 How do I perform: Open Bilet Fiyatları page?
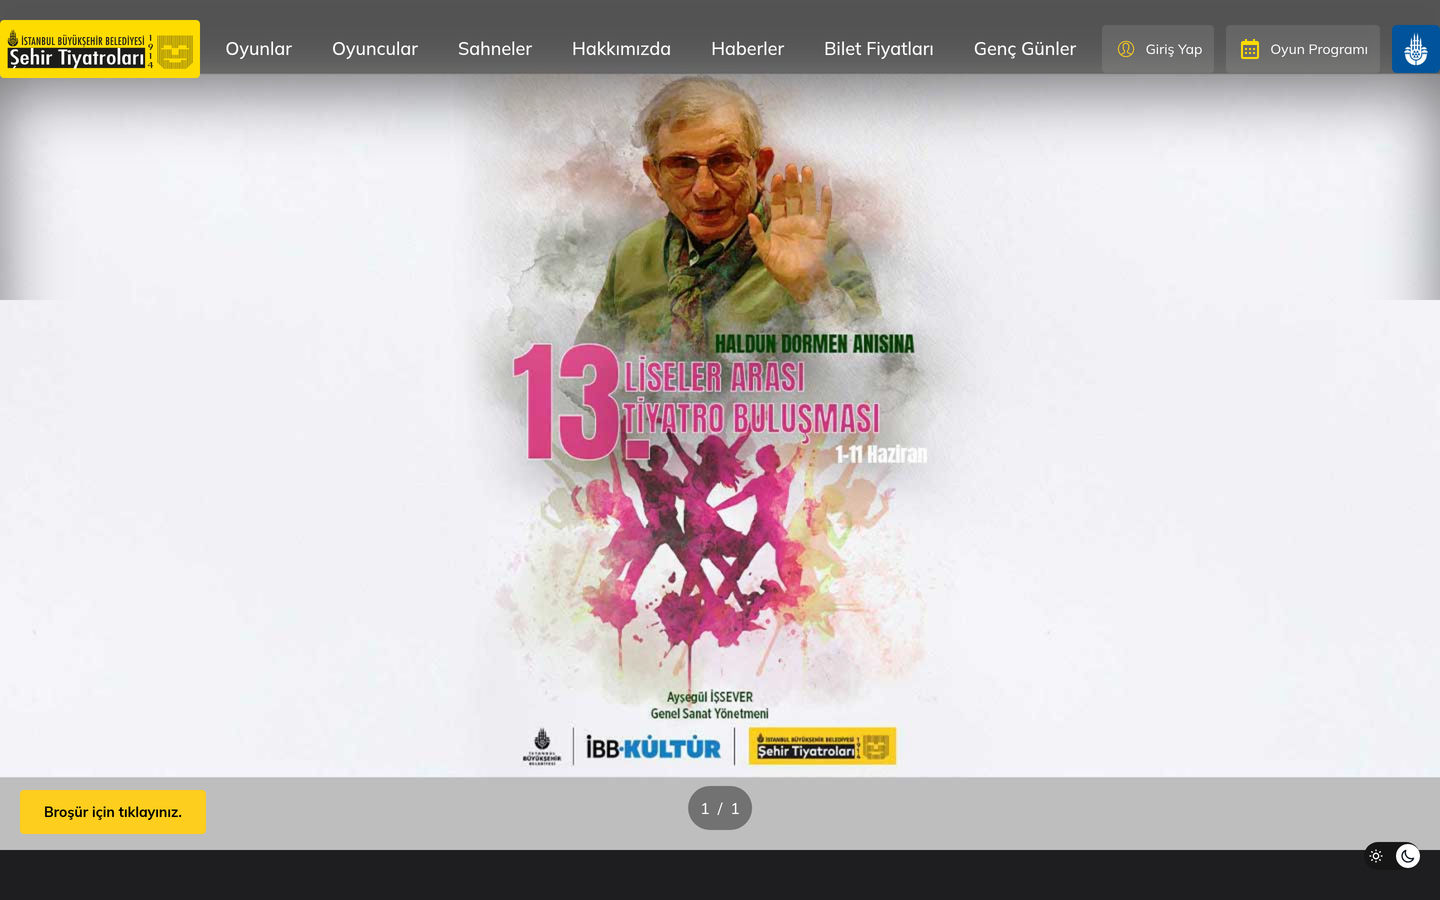(879, 49)
